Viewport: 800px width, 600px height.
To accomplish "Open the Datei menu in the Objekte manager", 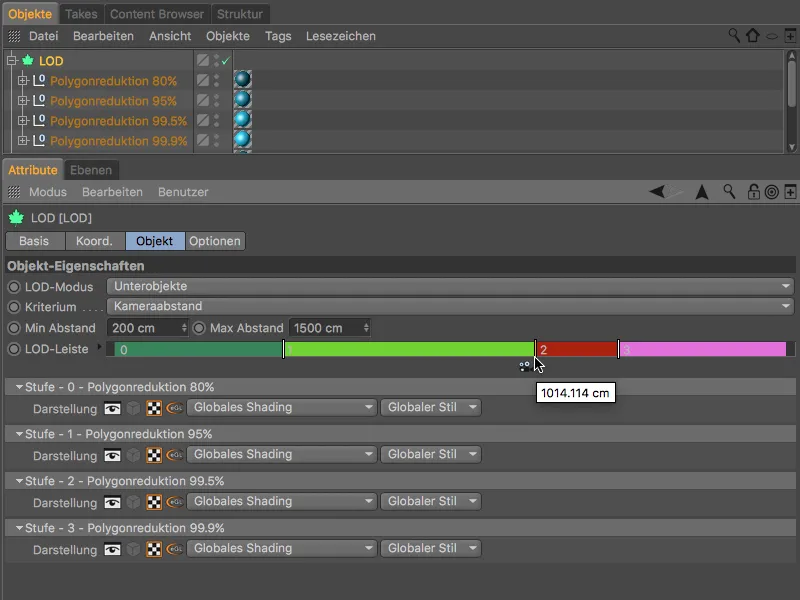I will (43, 36).
